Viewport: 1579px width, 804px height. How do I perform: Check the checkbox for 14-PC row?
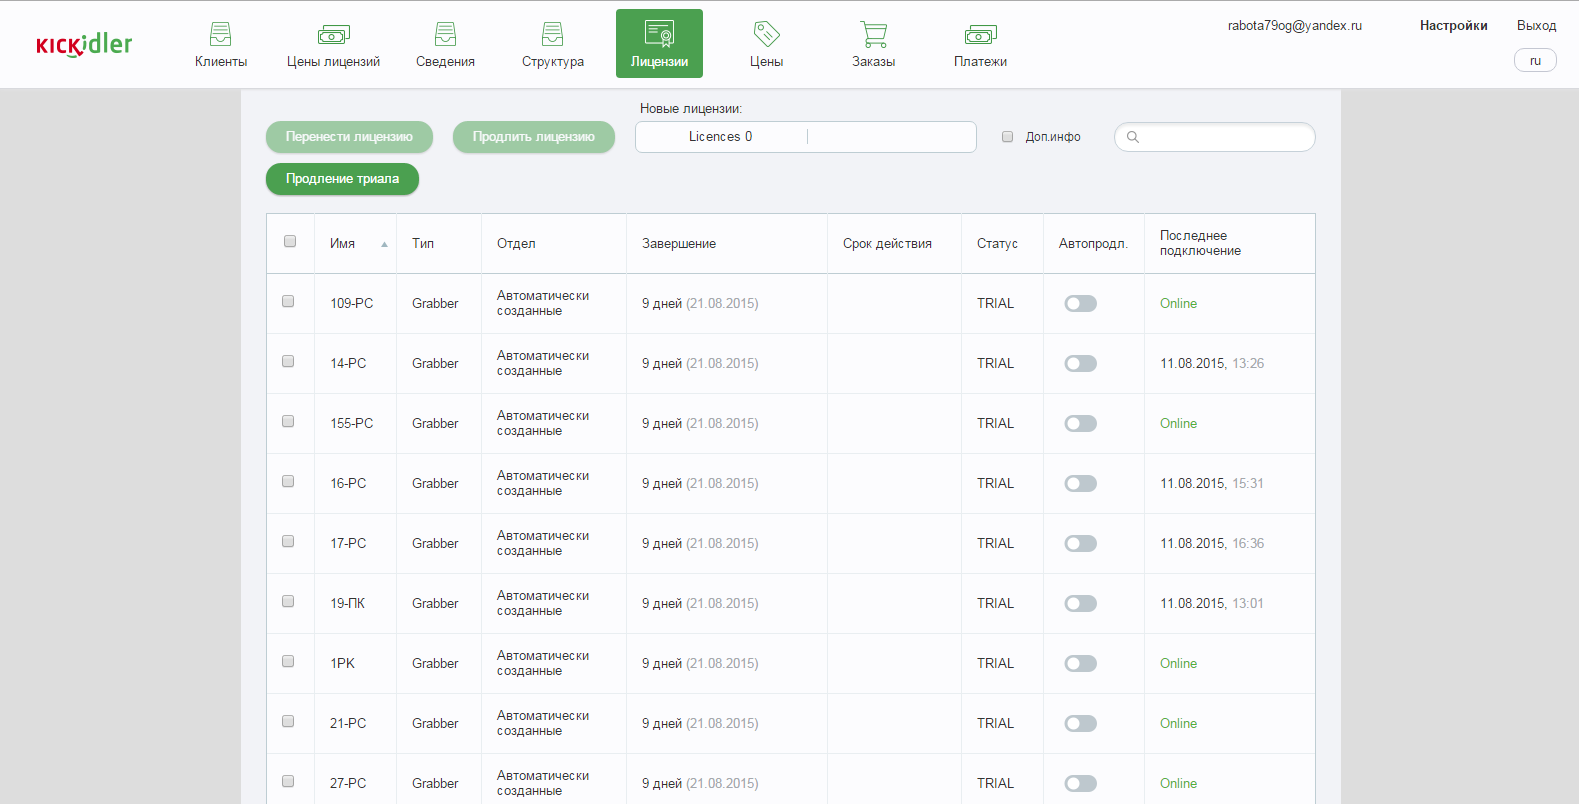coord(288,362)
